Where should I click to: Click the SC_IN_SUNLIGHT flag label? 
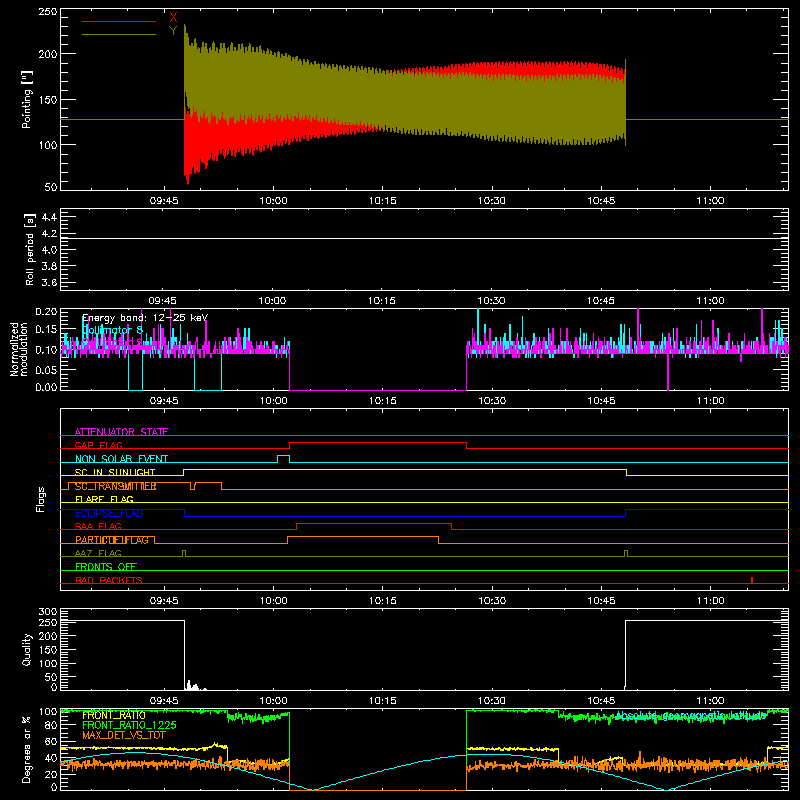pyautogui.click(x=115, y=472)
